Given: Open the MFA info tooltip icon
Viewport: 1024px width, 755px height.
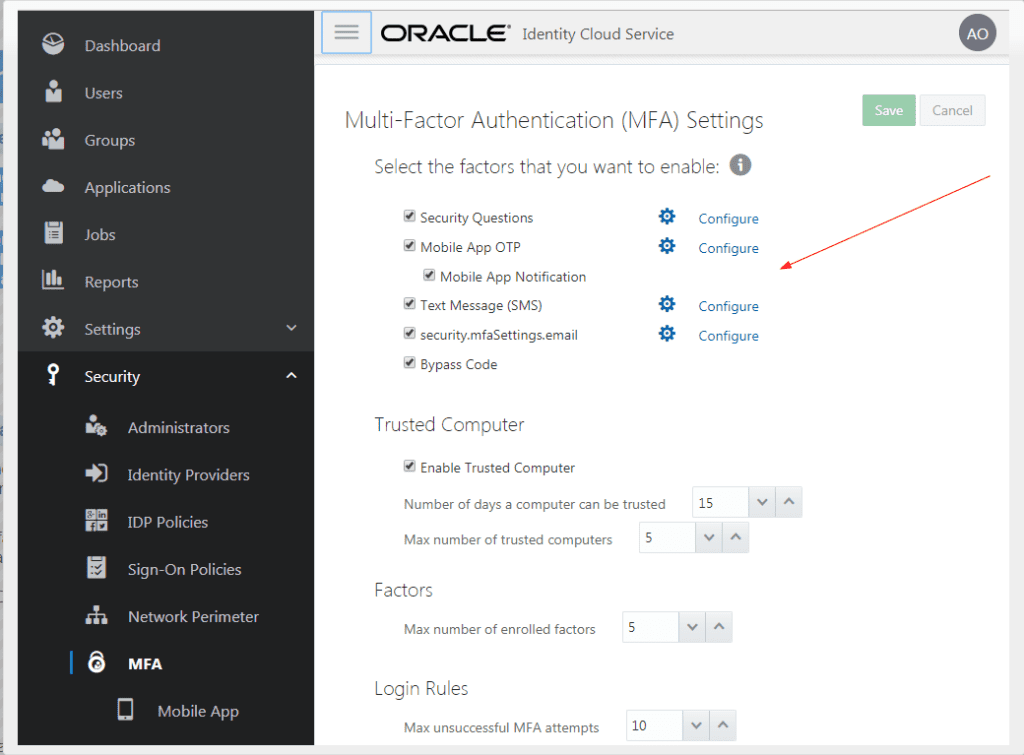Looking at the screenshot, I should 741,165.
